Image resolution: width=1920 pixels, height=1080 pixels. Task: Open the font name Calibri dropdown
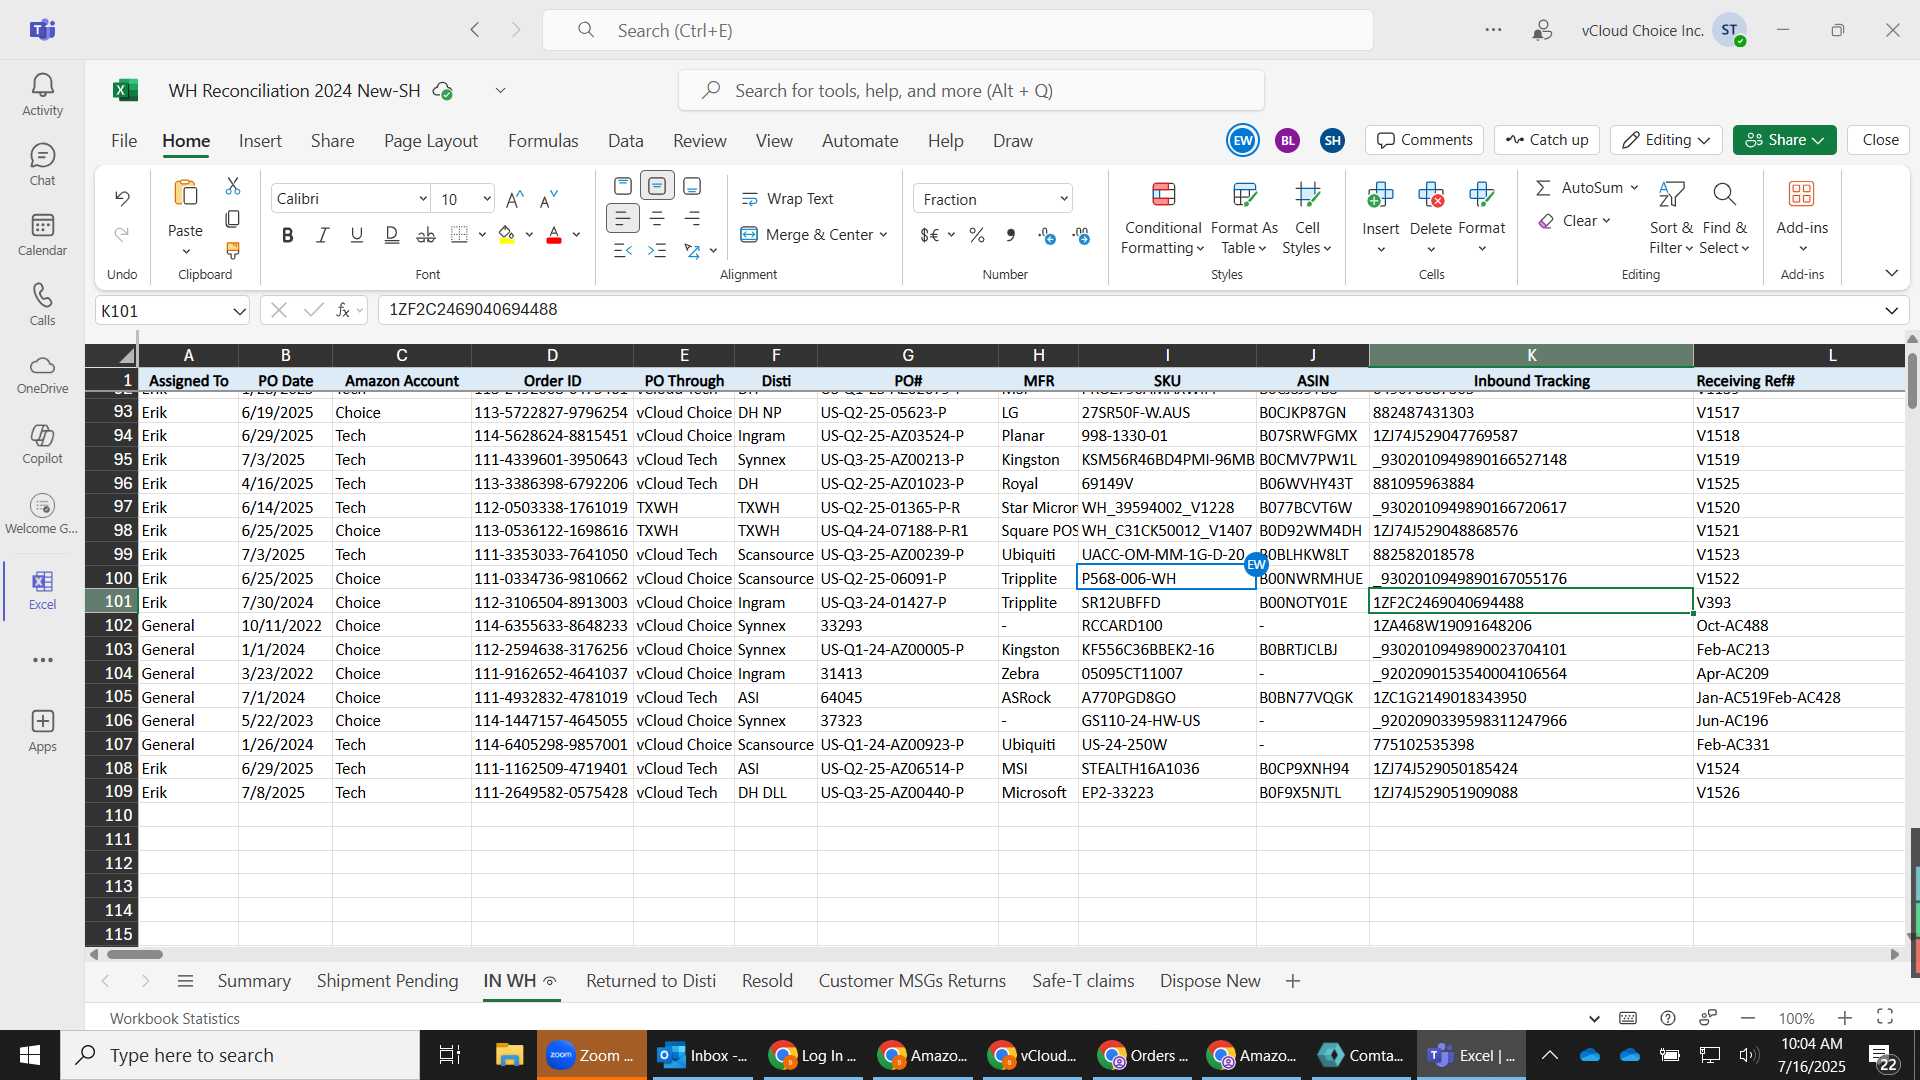click(x=423, y=199)
